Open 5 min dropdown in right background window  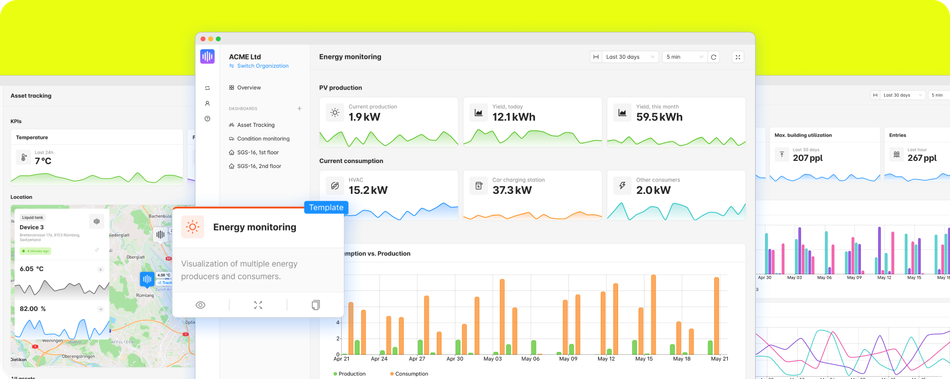pyautogui.click(x=940, y=95)
